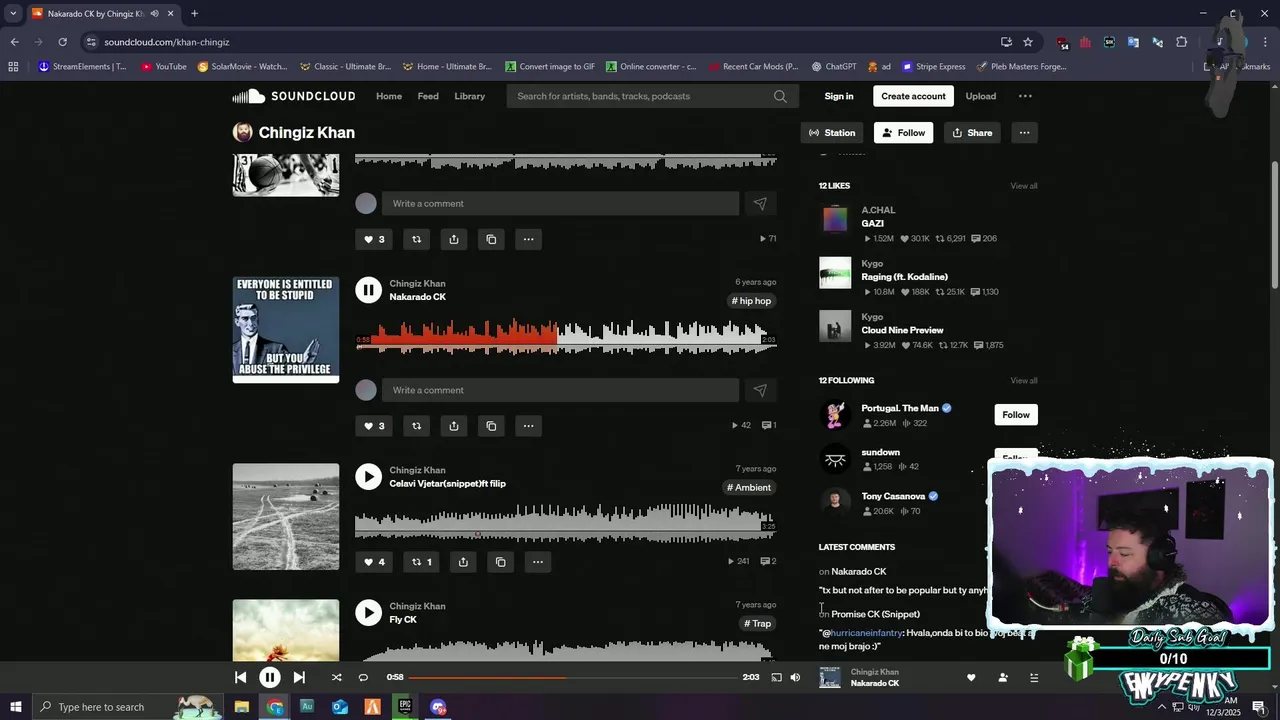The height and width of the screenshot is (720, 1280).
Task: Open Chingiz Khan's Station
Action: pyautogui.click(x=832, y=133)
